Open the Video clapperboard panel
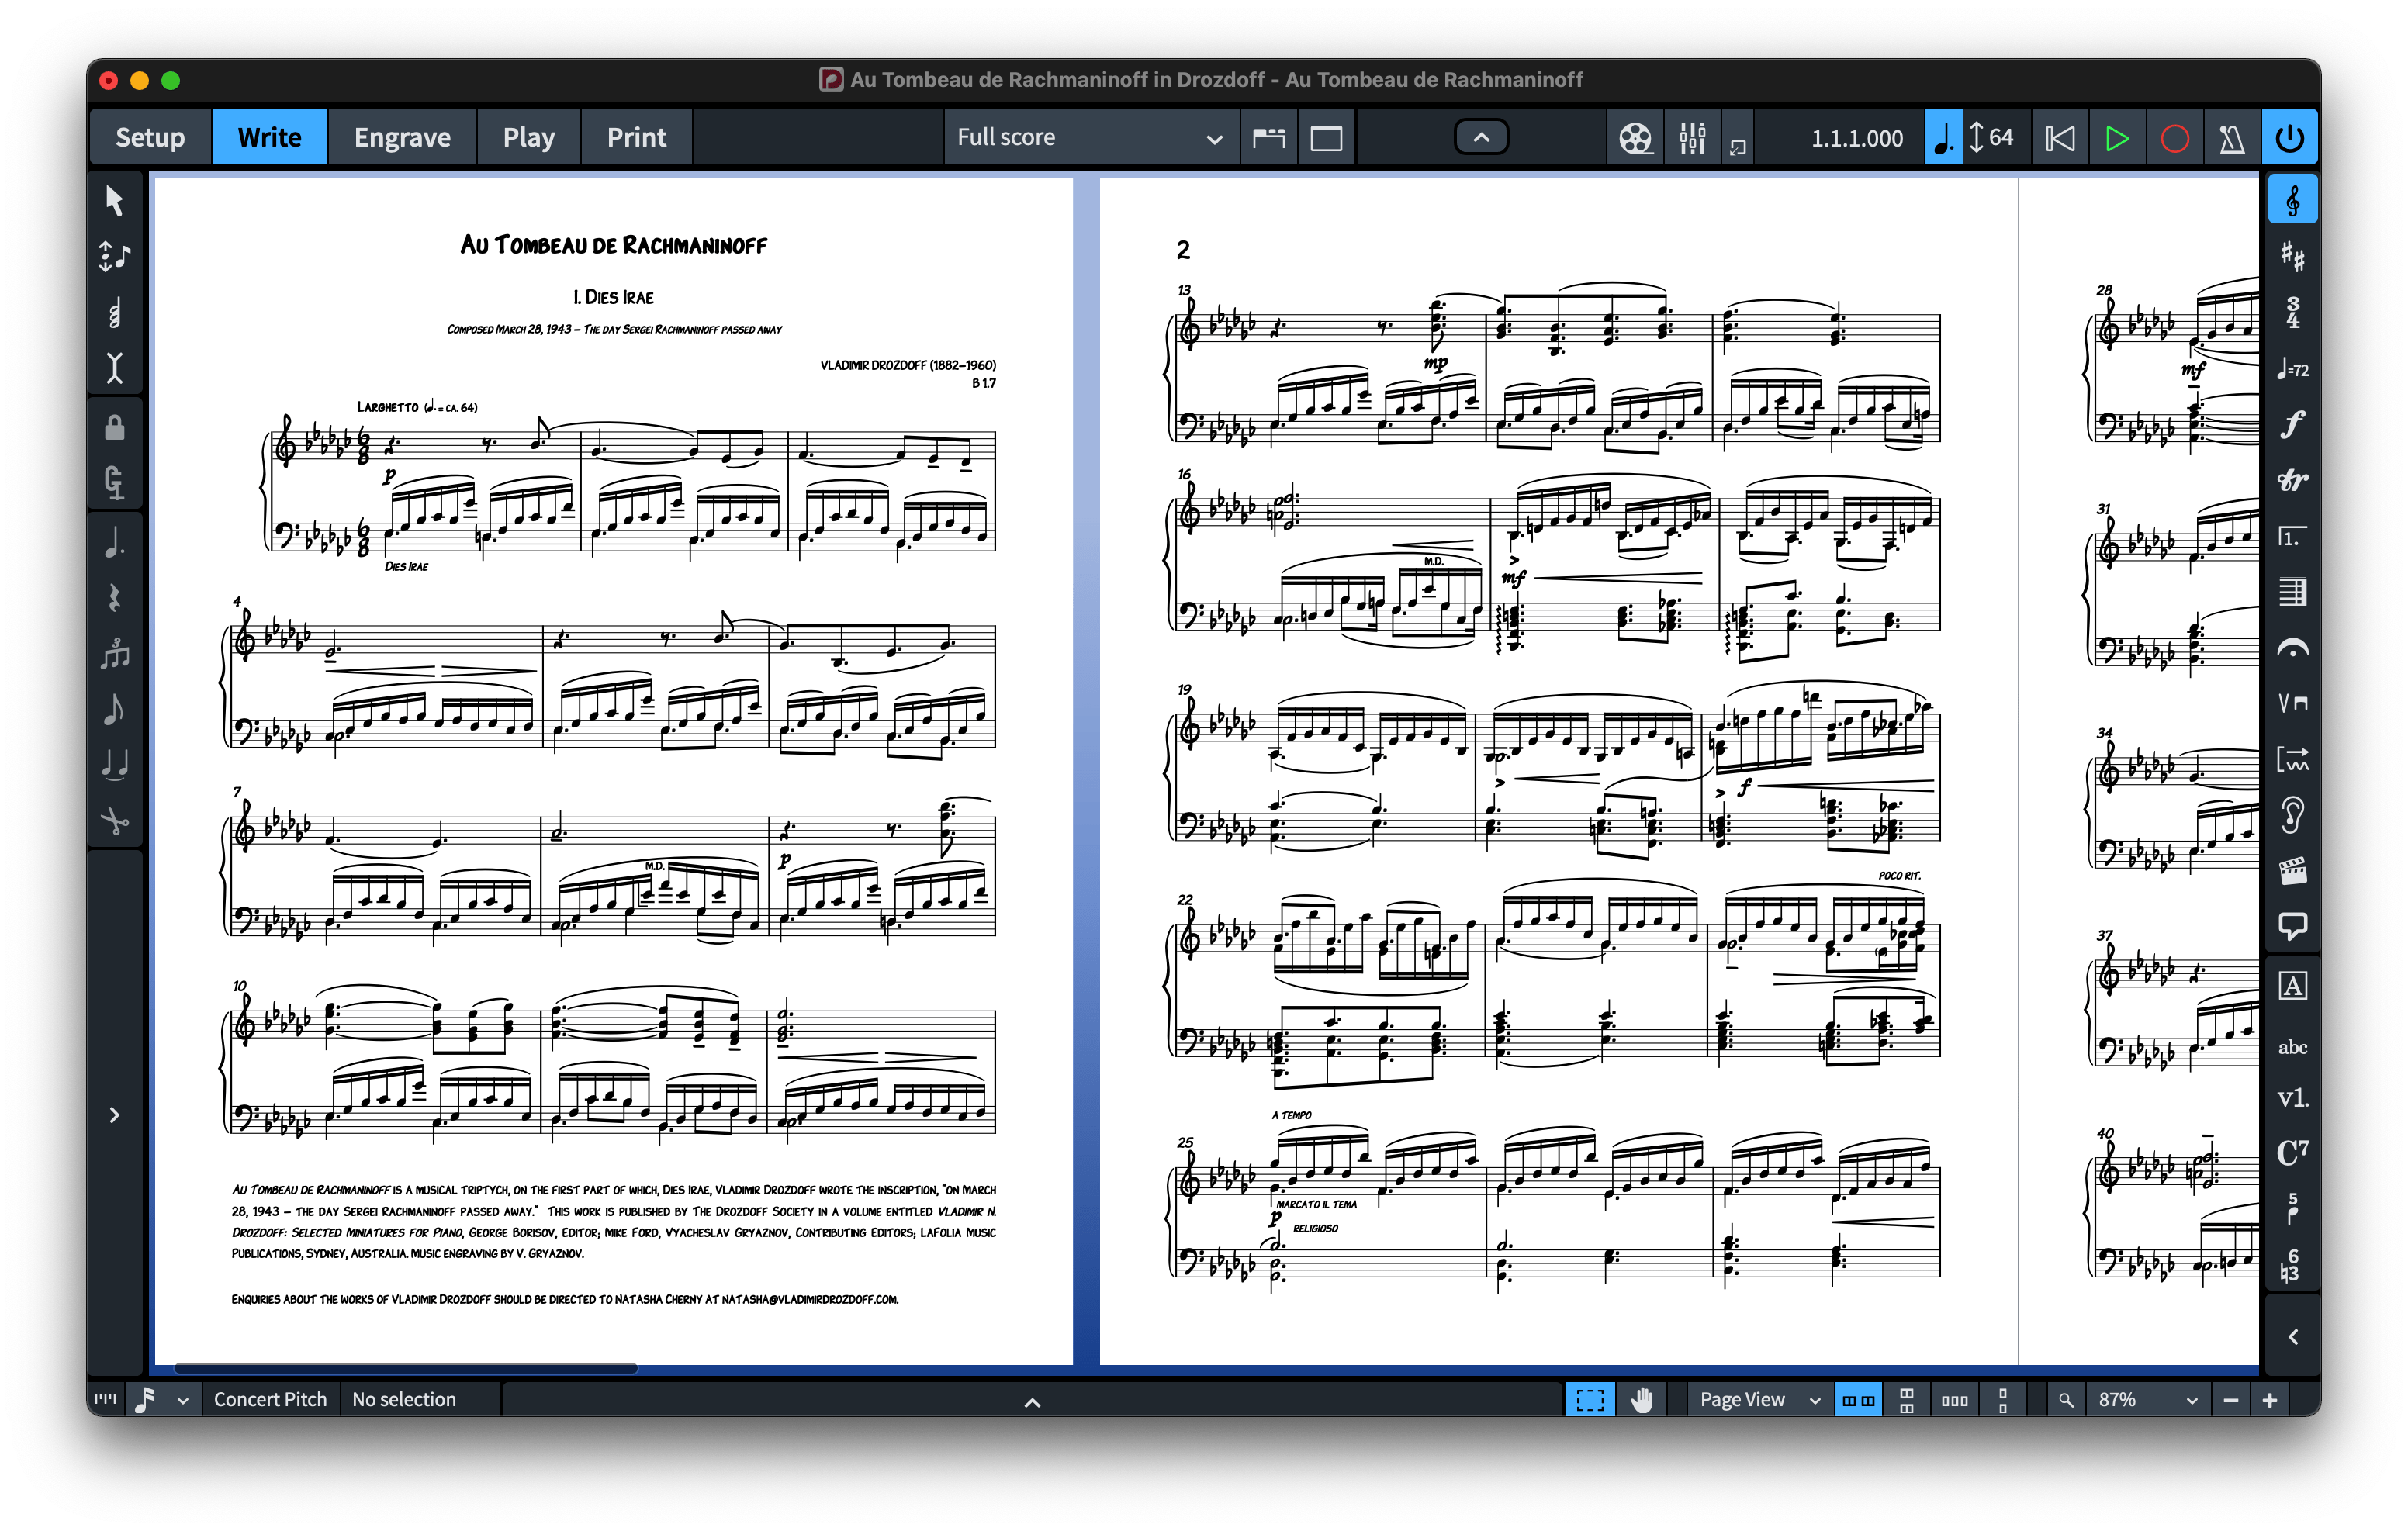Image resolution: width=2408 pixels, height=1531 pixels. [2292, 871]
